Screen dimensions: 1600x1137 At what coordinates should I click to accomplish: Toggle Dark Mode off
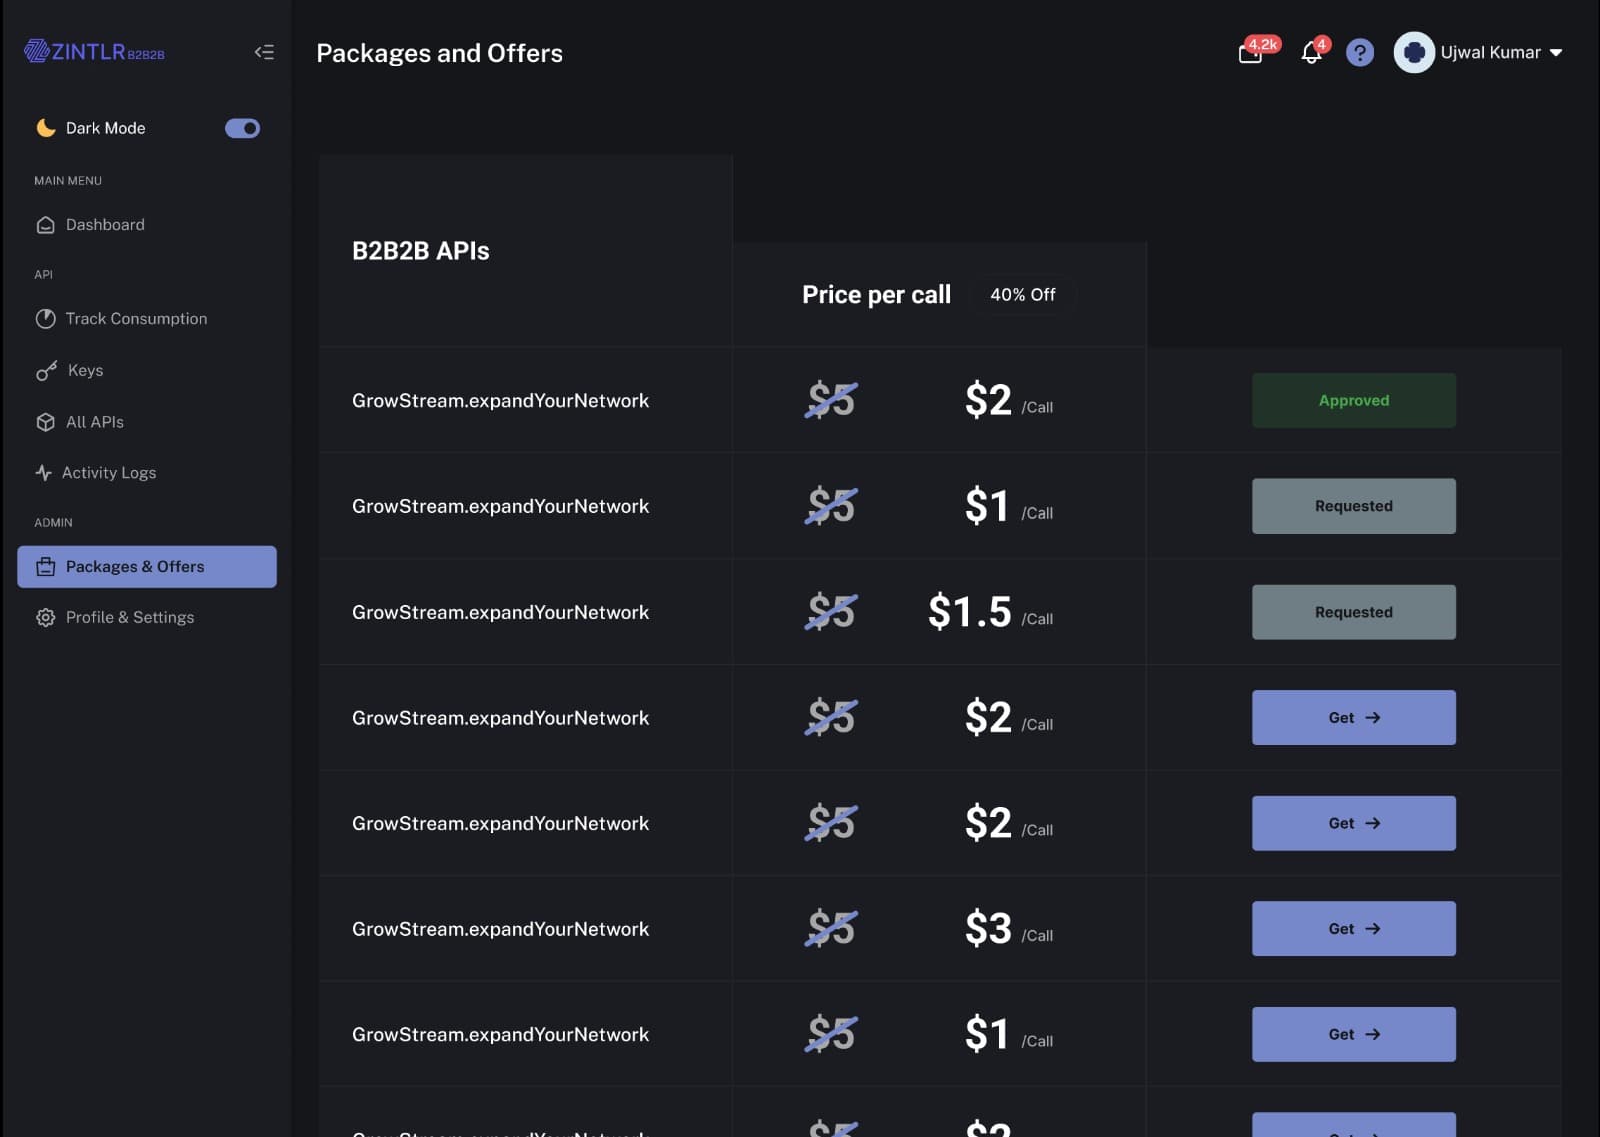pyautogui.click(x=242, y=128)
